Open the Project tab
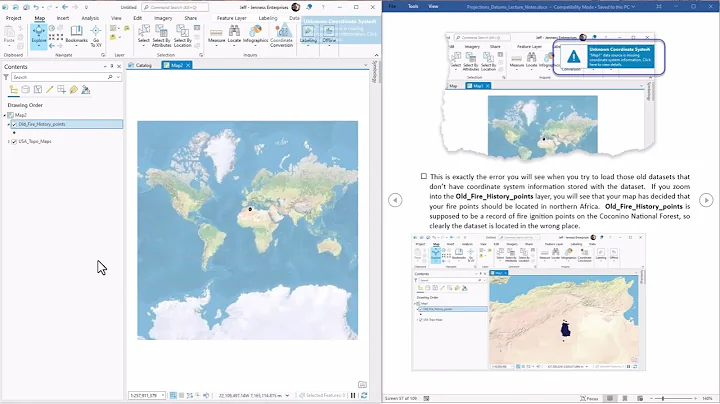Image resolution: width=720 pixels, height=404 pixels. [13, 18]
